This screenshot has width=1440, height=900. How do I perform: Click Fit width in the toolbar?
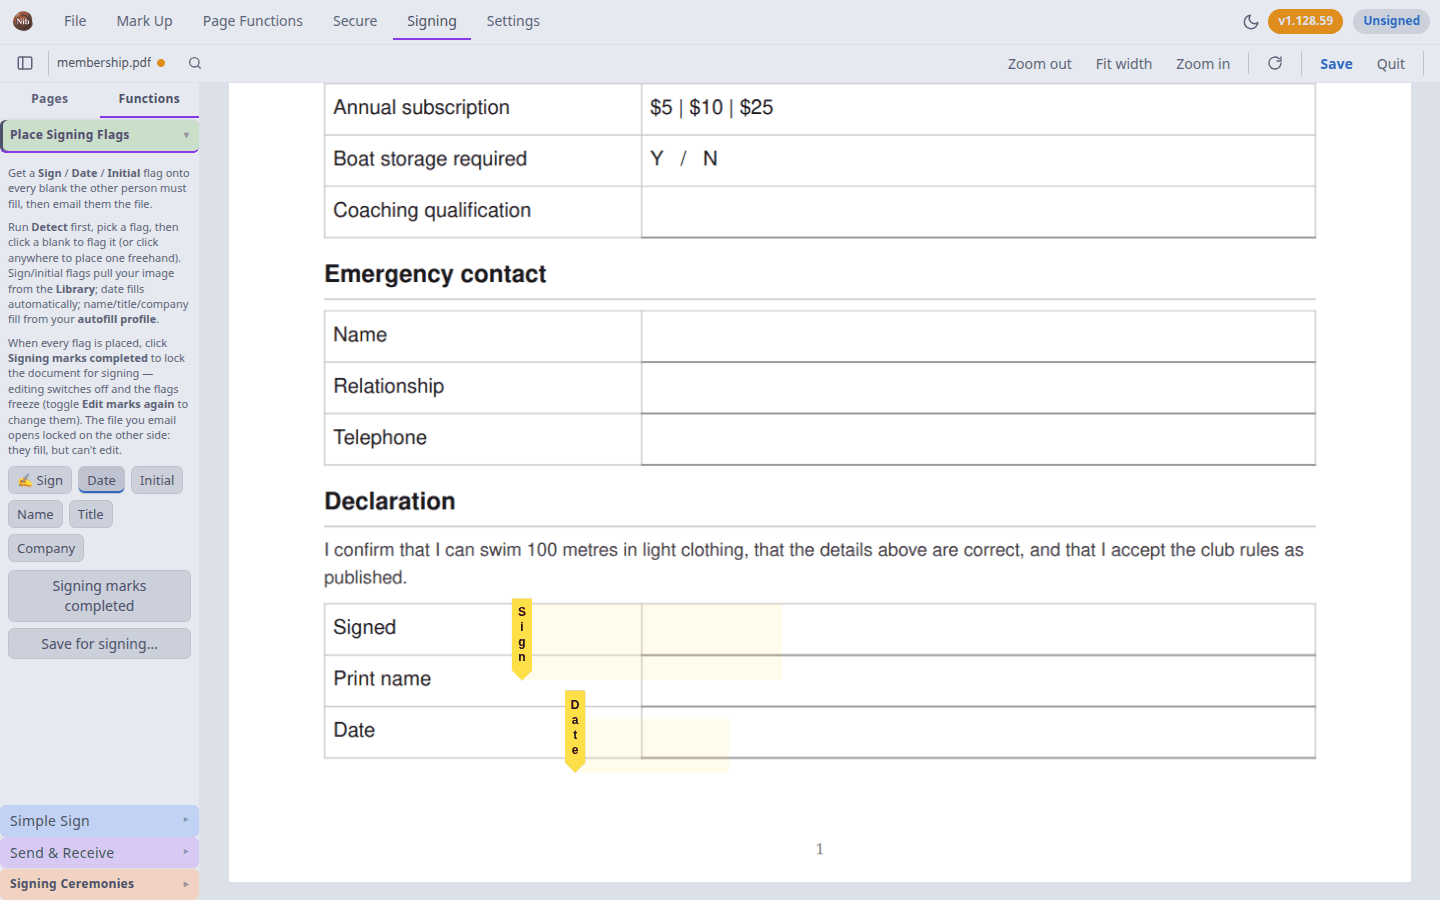click(1124, 64)
